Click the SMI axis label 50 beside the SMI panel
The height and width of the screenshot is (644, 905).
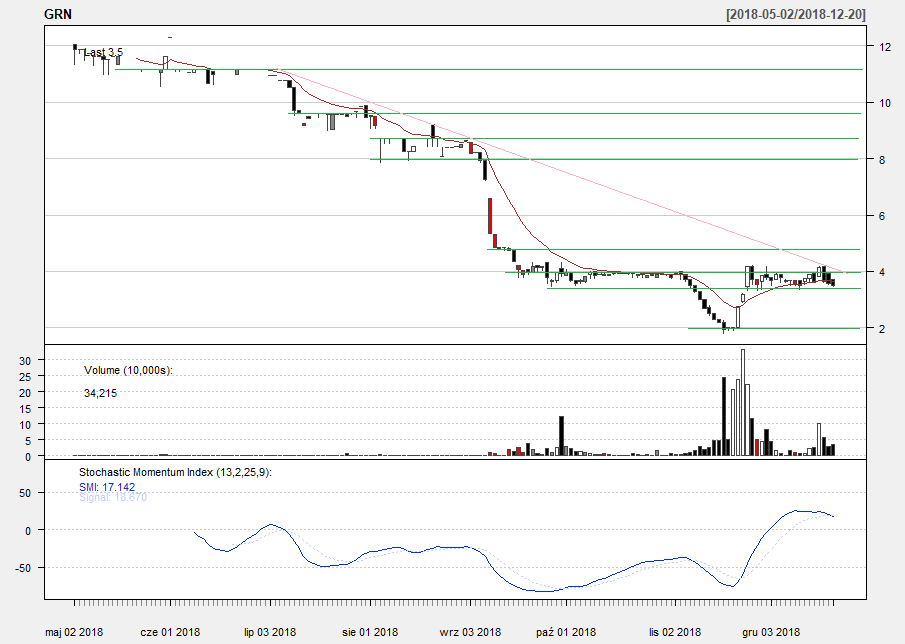coord(25,493)
